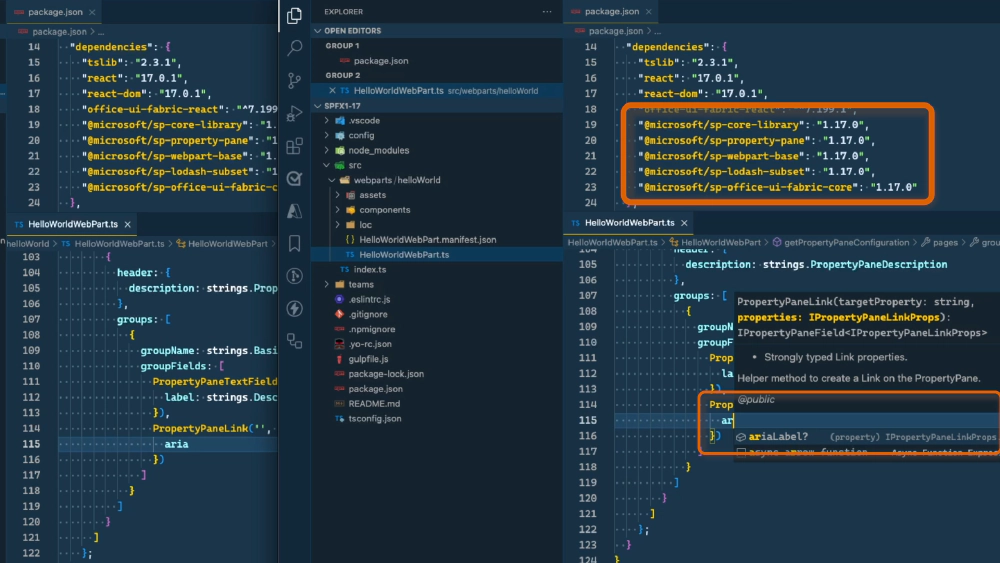1000x563 pixels.
Task: Open Run and Debug view icon
Action: click(x=294, y=114)
